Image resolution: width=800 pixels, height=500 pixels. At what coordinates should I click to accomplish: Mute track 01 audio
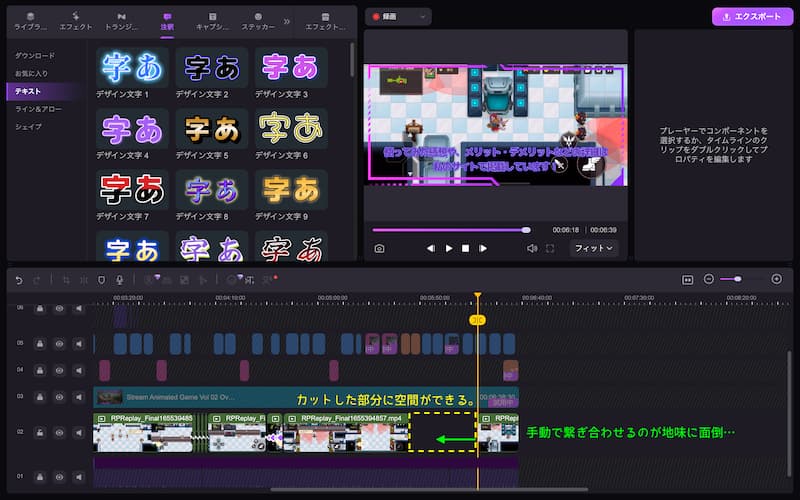(79, 477)
